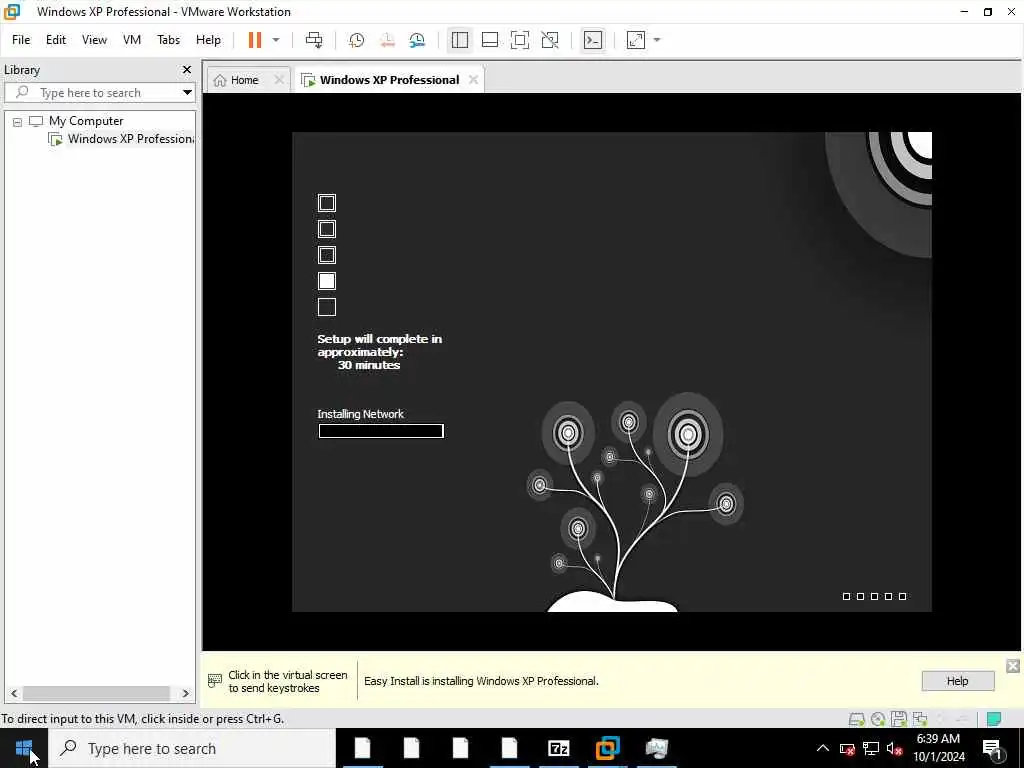The image size is (1024, 768).
Task: Send Ctrl+Alt+Del to the virtual machine
Action: click(314, 40)
